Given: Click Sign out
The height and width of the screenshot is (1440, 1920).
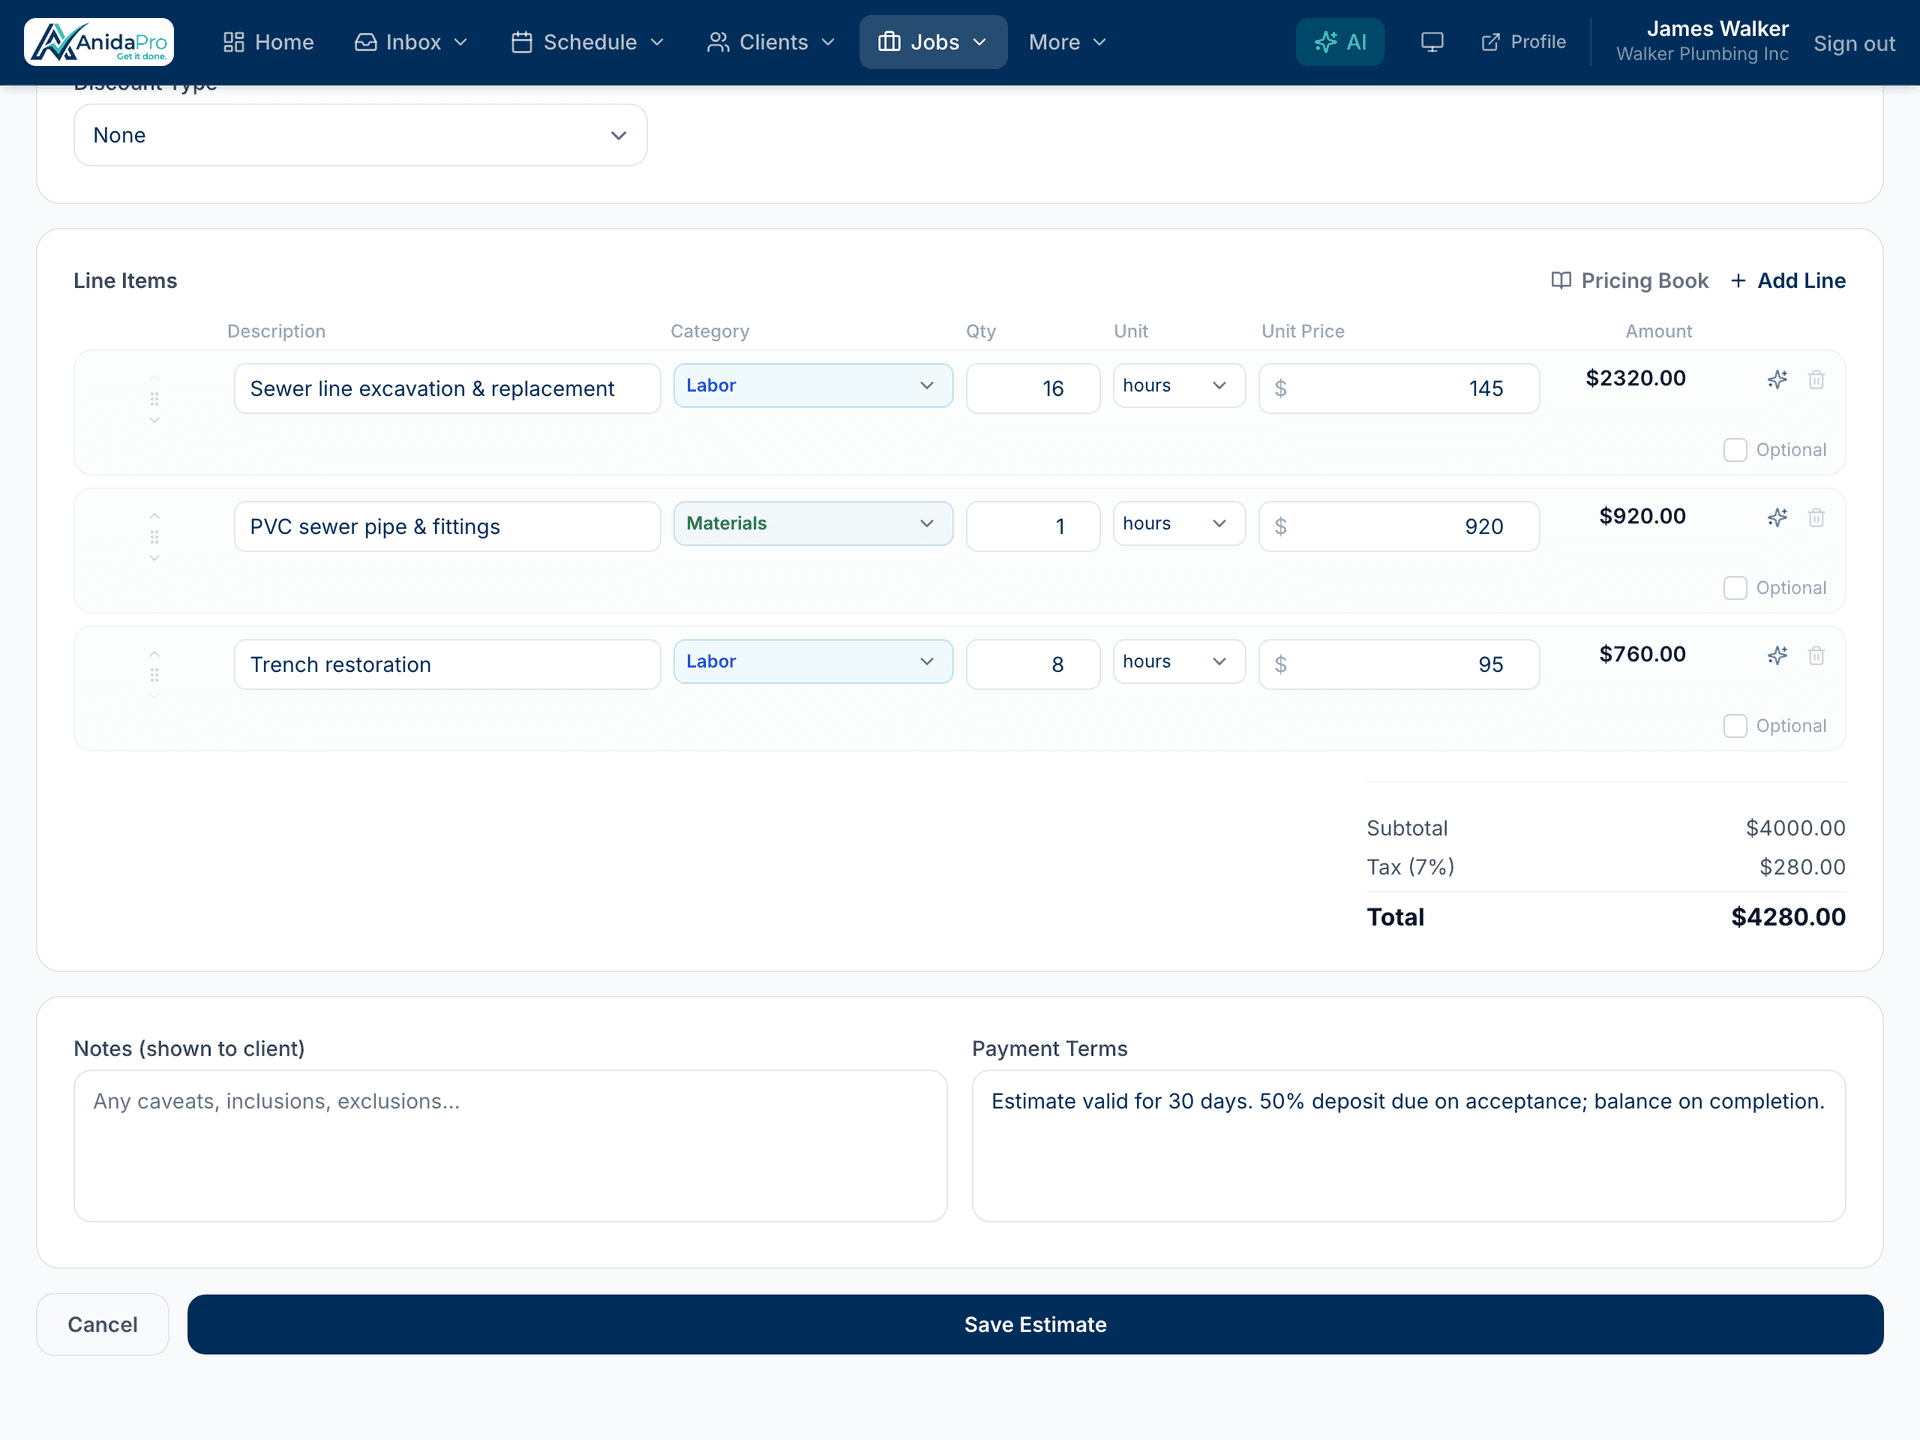Looking at the screenshot, I should pyautogui.click(x=1854, y=43).
